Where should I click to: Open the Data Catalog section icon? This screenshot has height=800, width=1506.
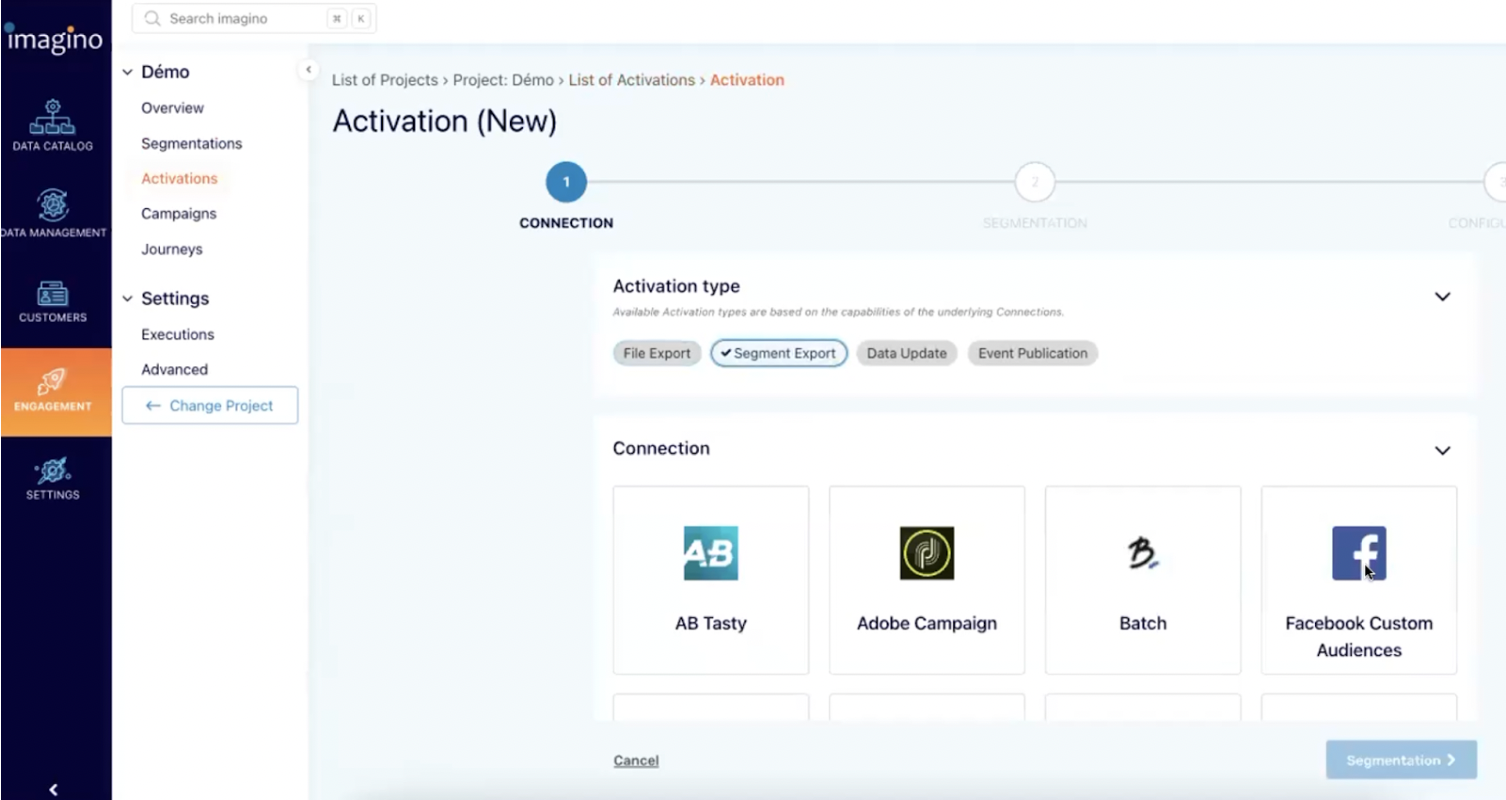pyautogui.click(x=52, y=116)
